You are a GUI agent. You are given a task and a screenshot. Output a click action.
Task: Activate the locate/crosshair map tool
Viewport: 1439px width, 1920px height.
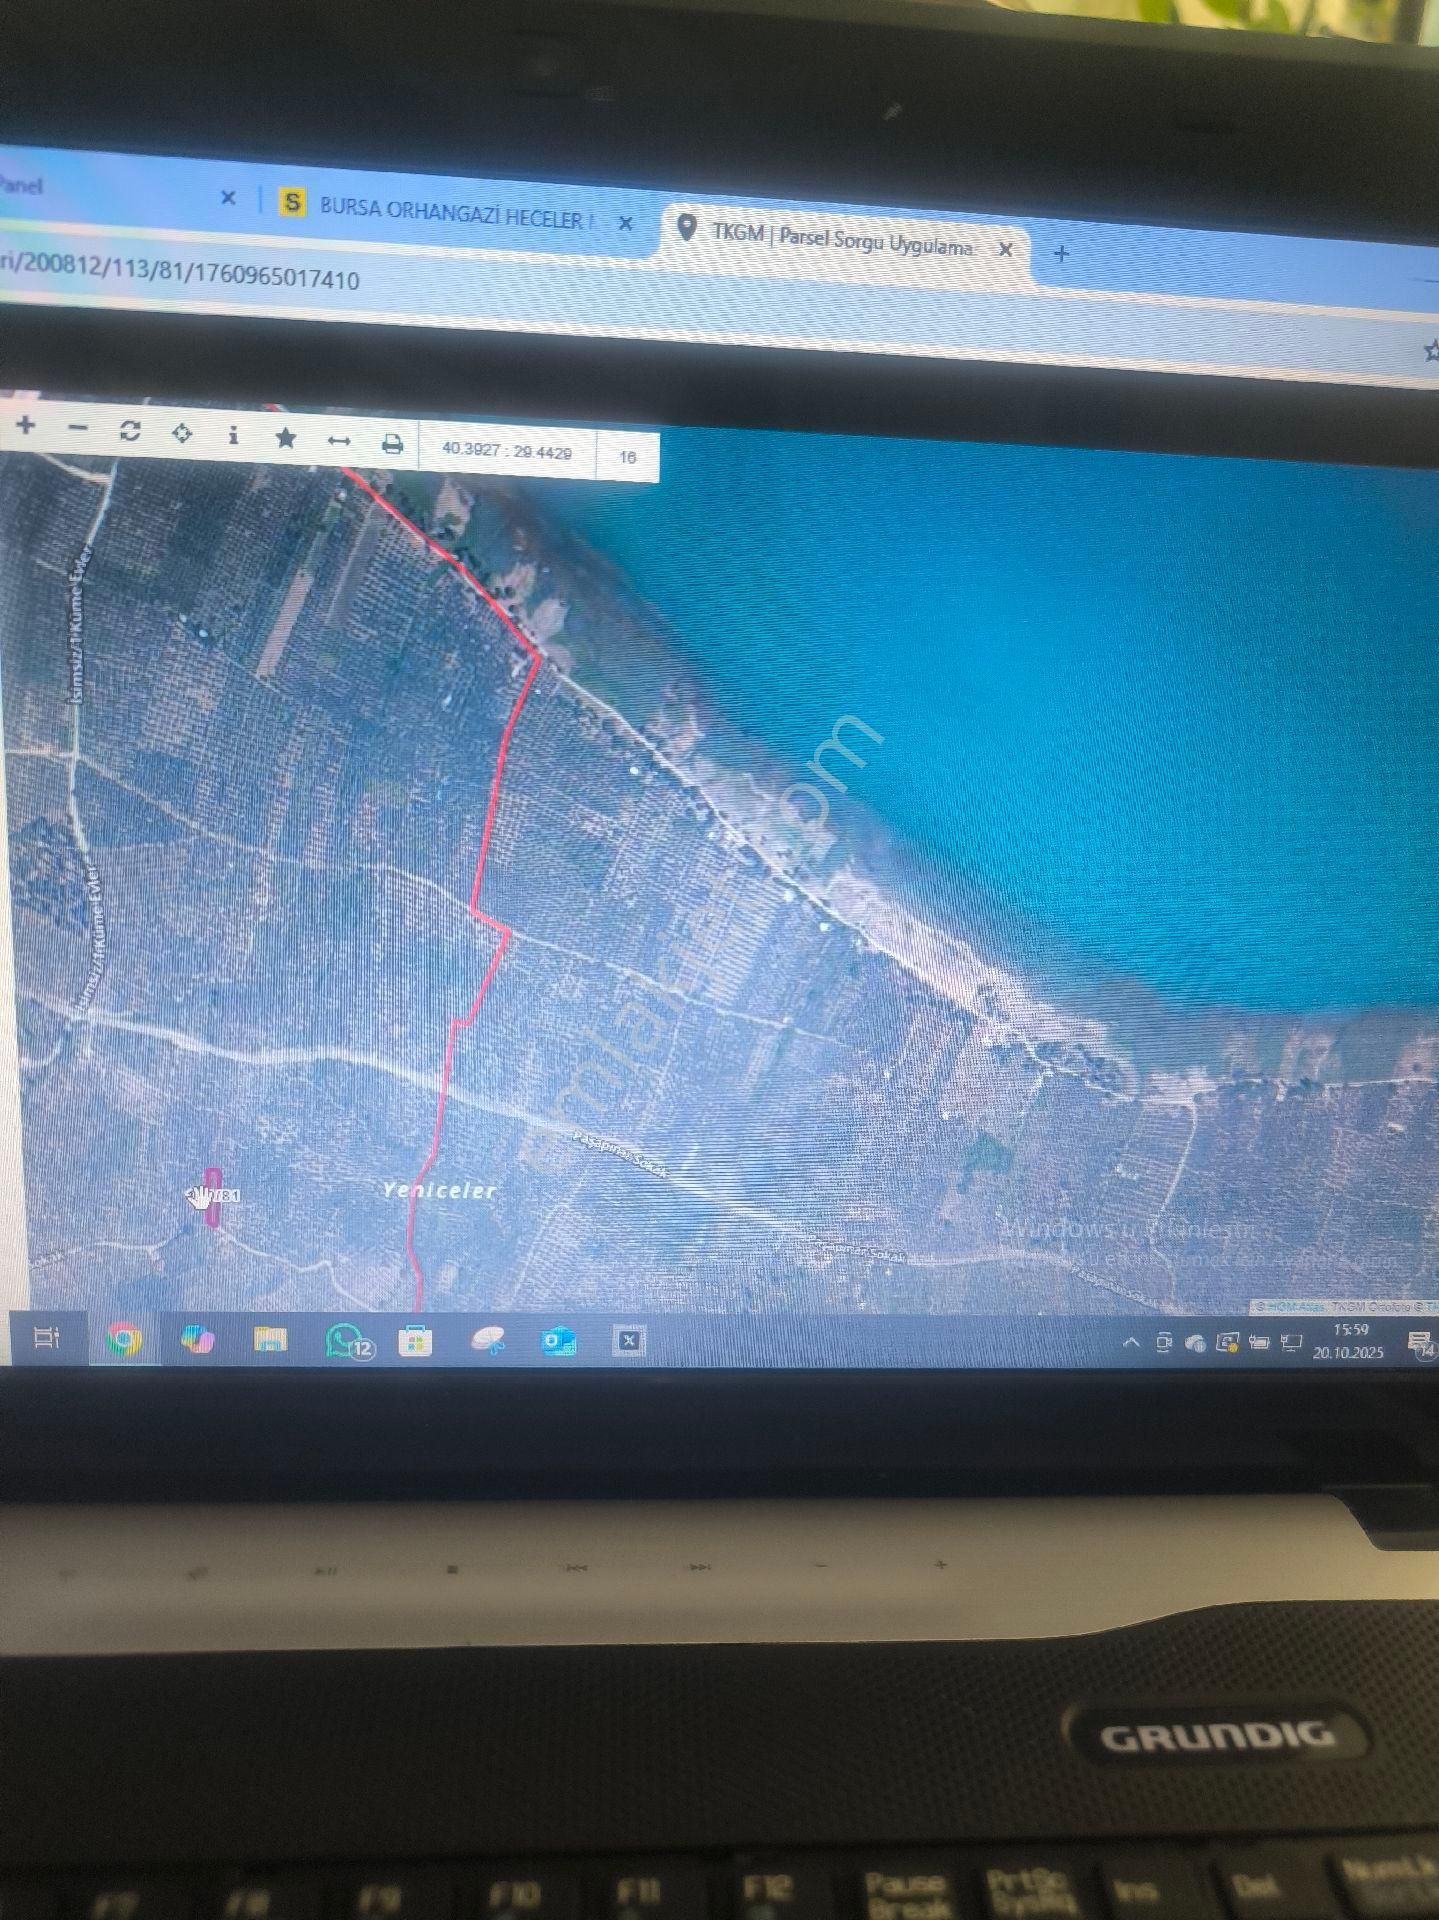(x=182, y=433)
